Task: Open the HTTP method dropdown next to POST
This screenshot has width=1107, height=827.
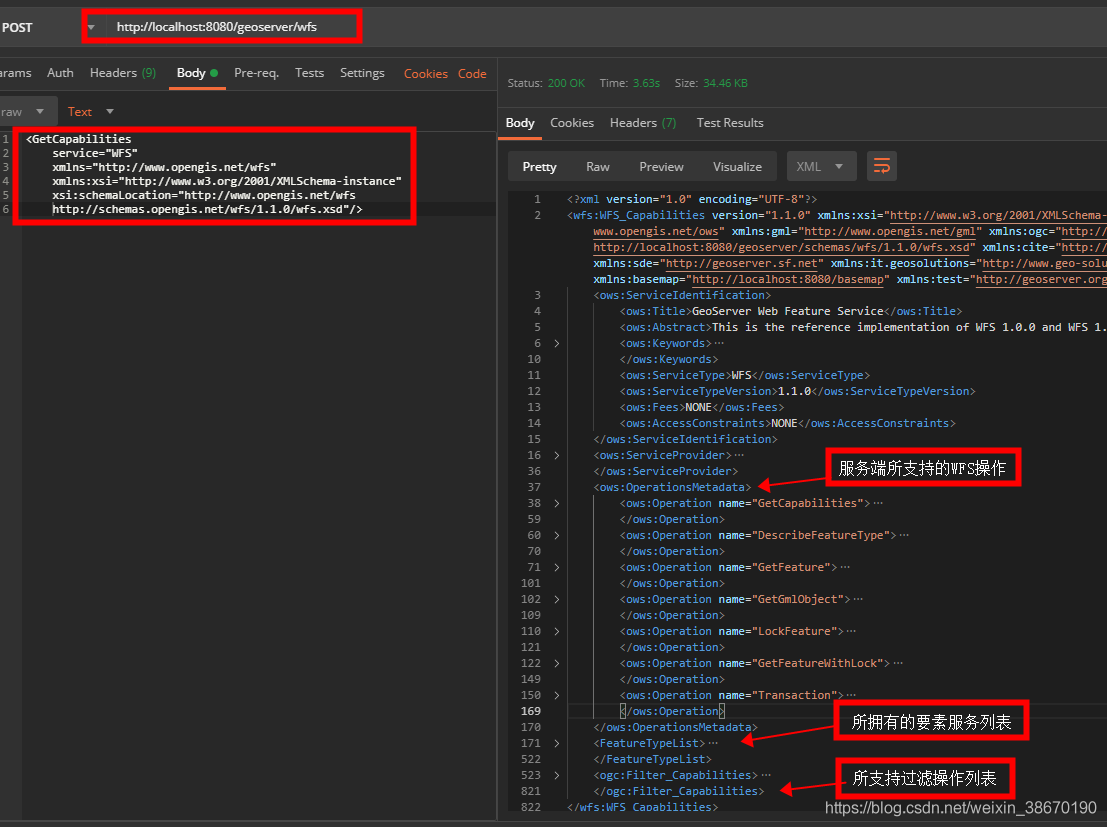Action: (x=91, y=27)
